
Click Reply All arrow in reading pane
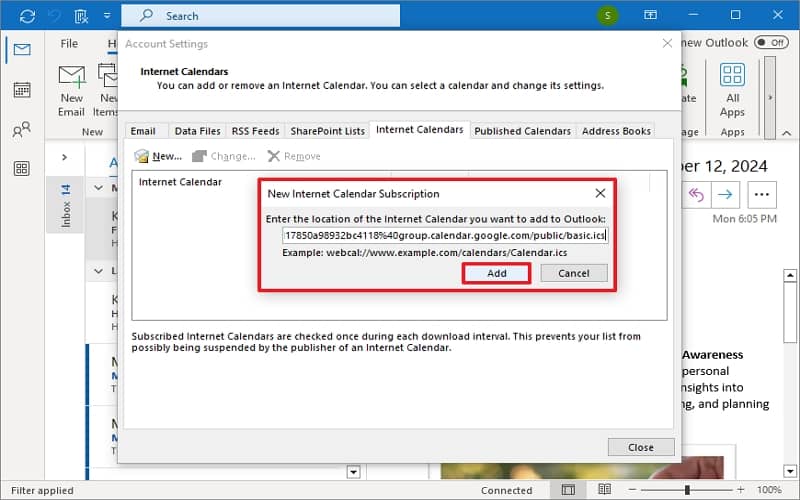tap(696, 194)
